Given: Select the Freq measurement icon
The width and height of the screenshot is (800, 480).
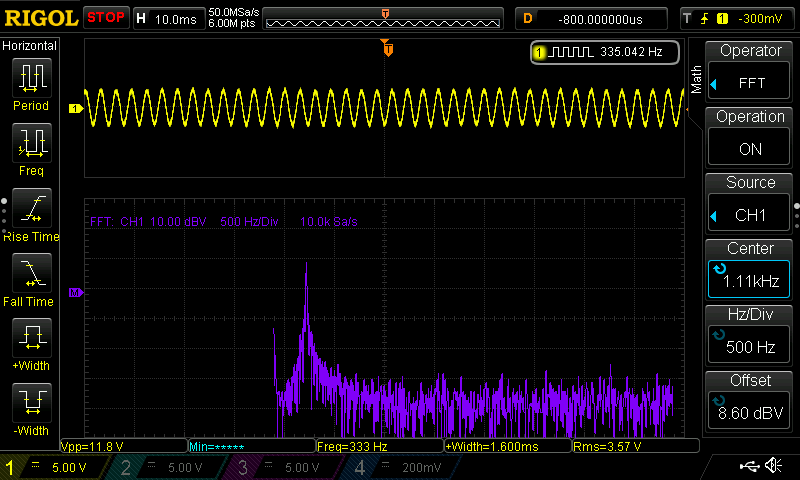Looking at the screenshot, I should coord(31,149).
